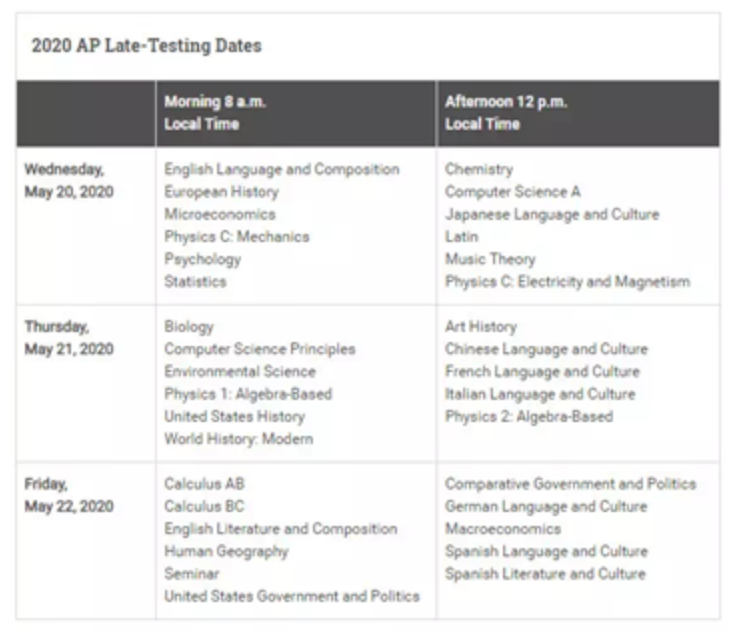
Task: Open English Language and Composition exam entry
Action: (x=281, y=170)
